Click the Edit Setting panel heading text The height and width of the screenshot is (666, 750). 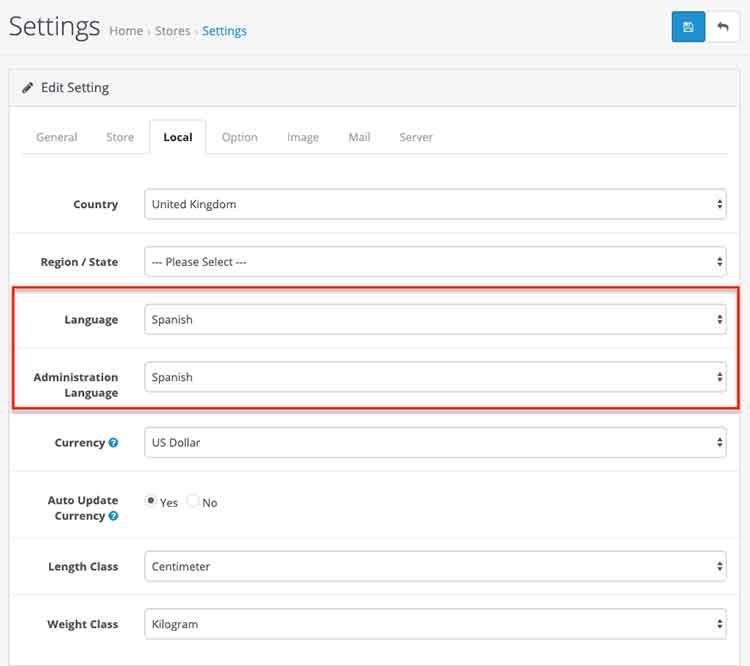pyautogui.click(x=75, y=88)
